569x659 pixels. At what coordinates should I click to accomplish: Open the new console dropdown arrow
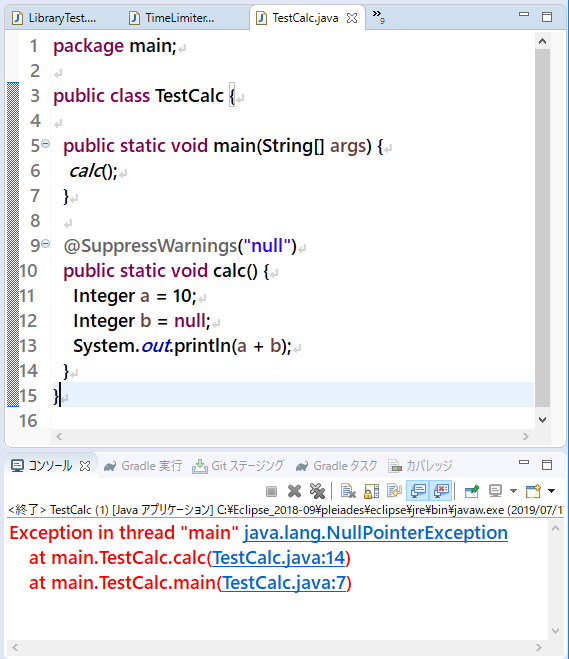pyautogui.click(x=552, y=491)
